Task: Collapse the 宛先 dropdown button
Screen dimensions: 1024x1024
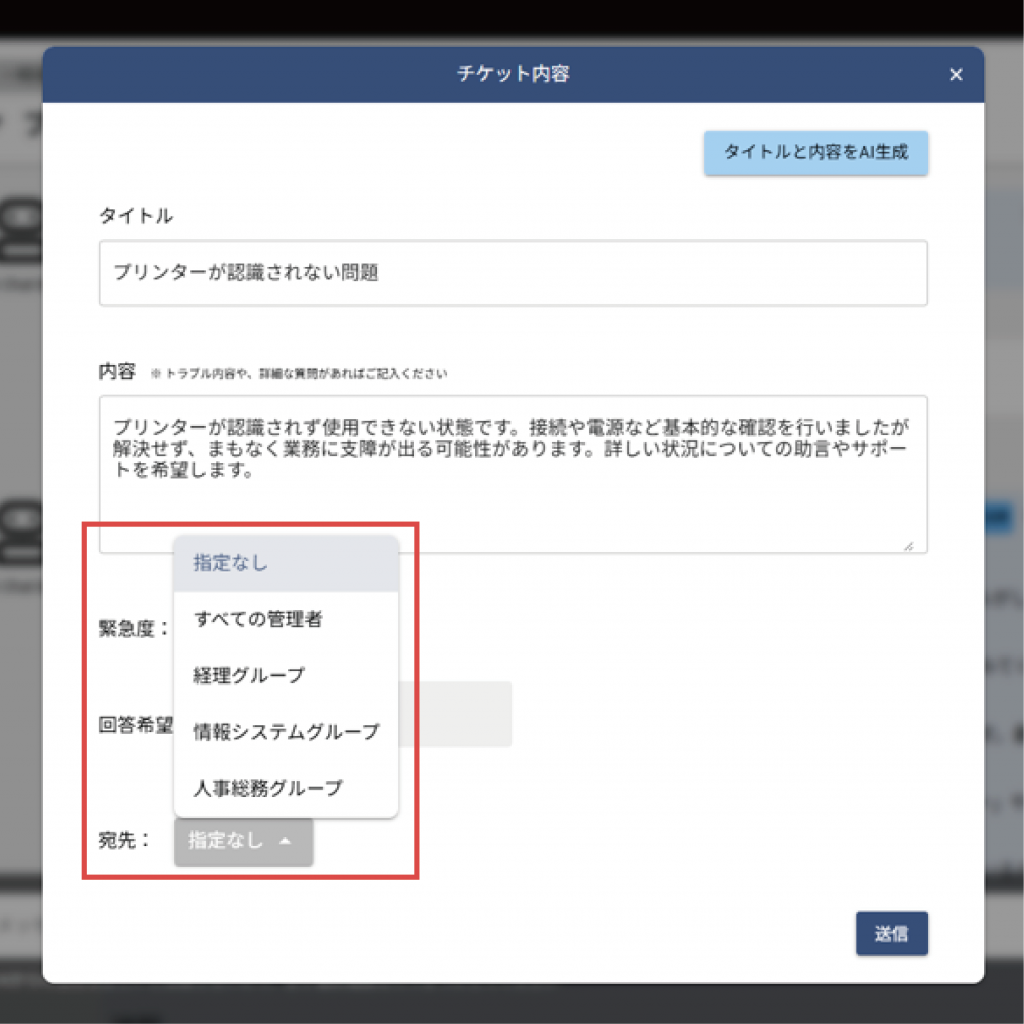Action: (242, 842)
